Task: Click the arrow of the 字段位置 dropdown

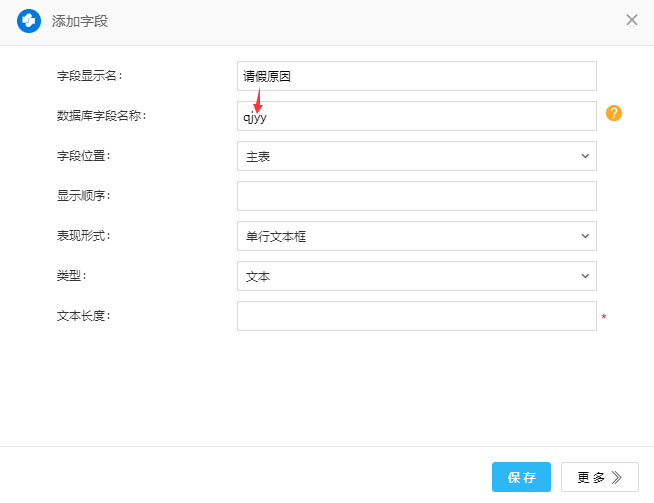Action: 585,156
